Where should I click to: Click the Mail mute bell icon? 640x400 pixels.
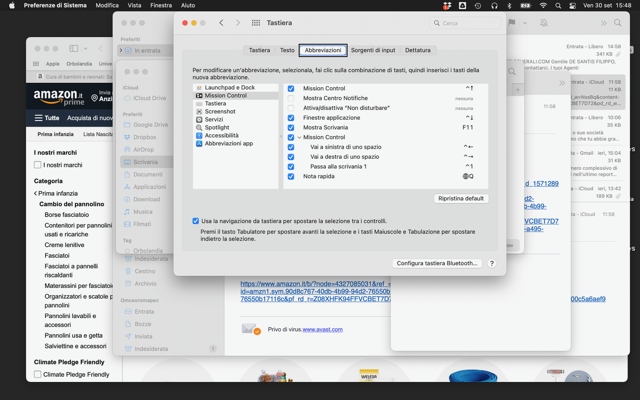coord(544,23)
